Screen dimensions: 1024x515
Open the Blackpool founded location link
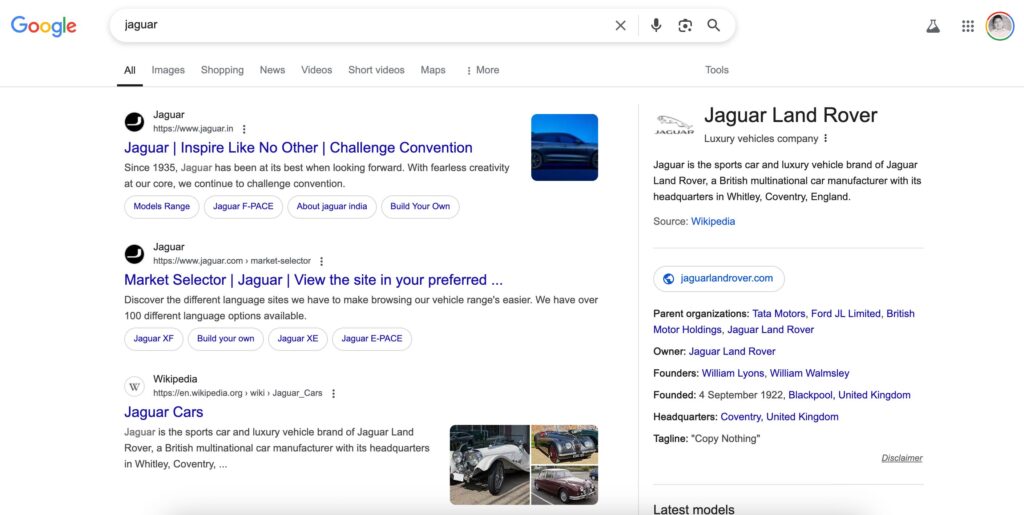pyautogui.click(x=810, y=395)
